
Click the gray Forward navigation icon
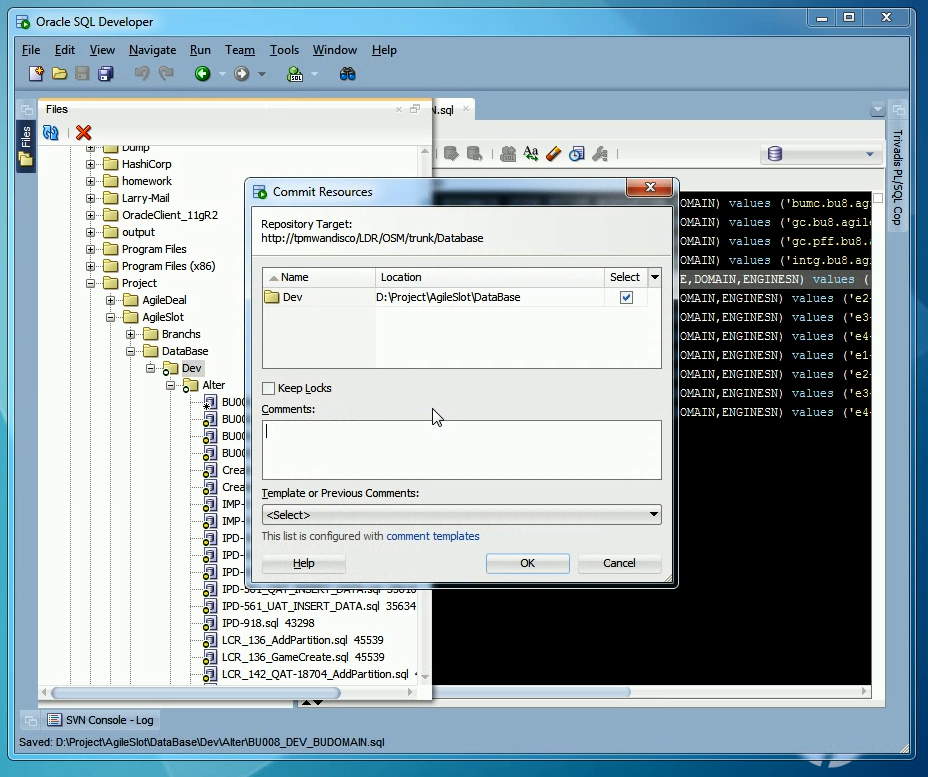(241, 74)
